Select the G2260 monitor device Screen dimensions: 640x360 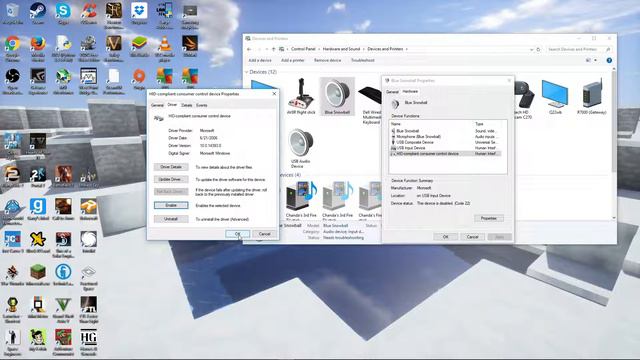coord(555,97)
